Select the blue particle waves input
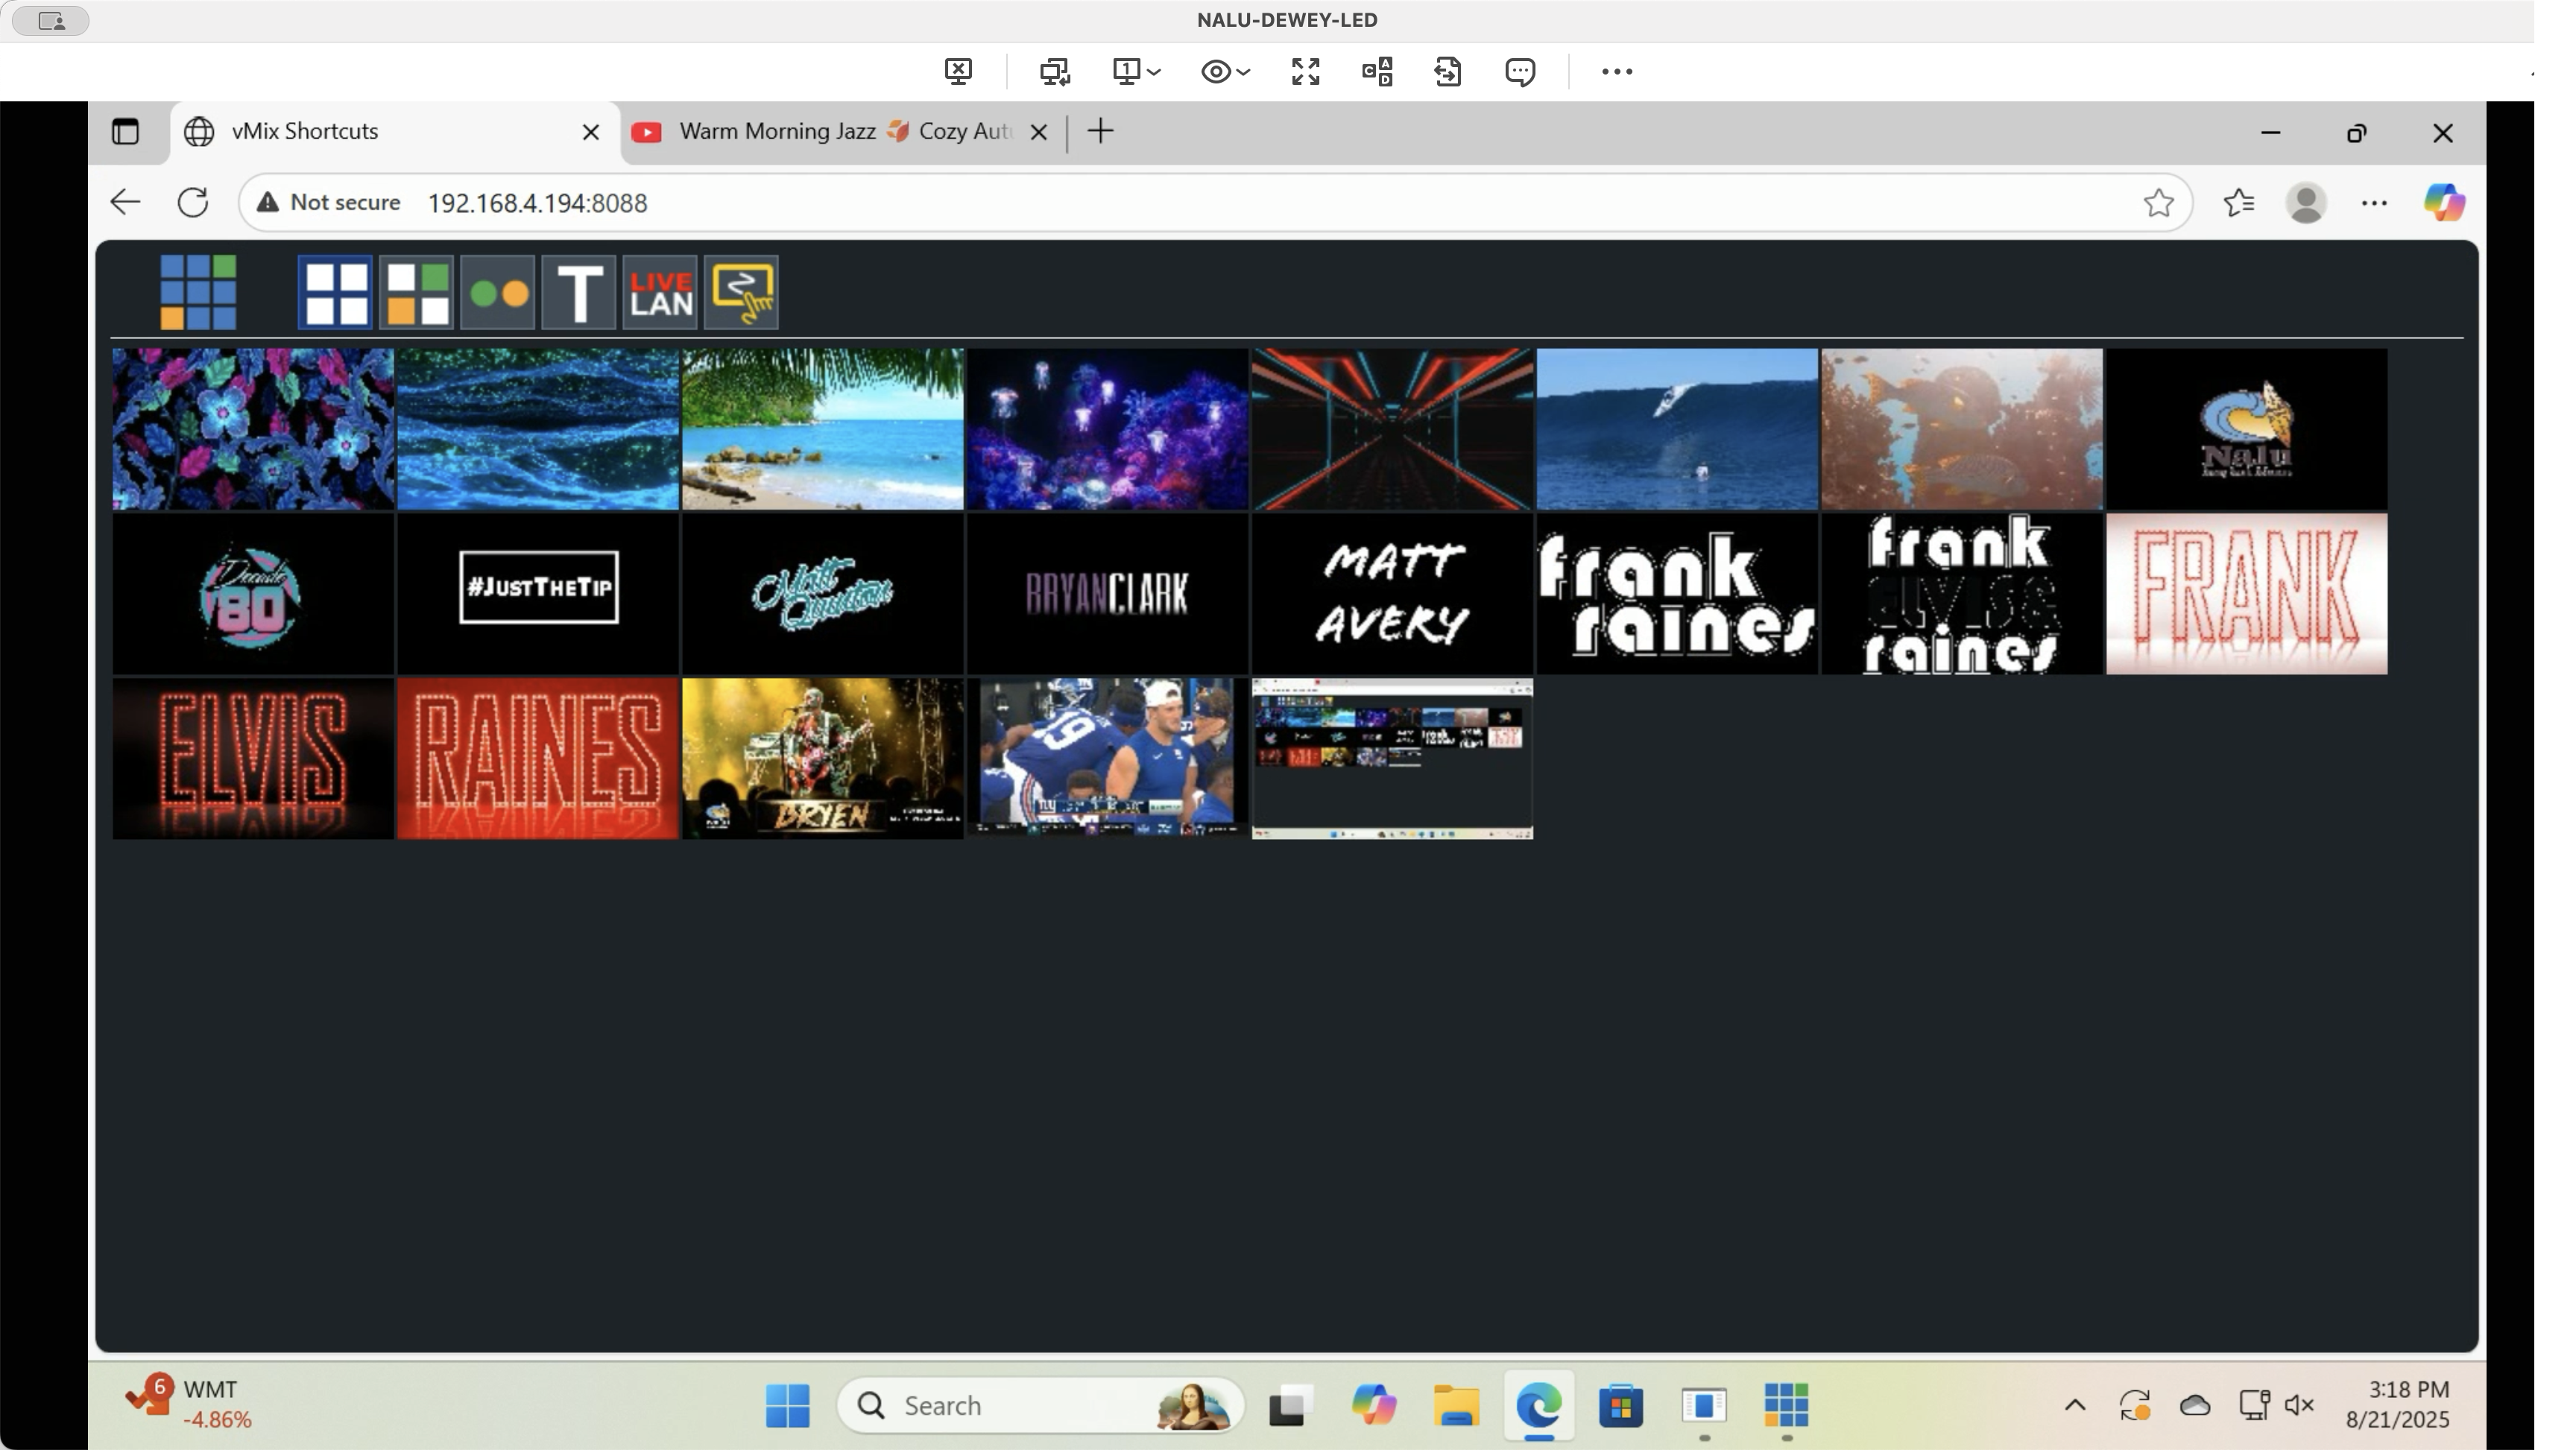The height and width of the screenshot is (1450, 2576). point(538,429)
